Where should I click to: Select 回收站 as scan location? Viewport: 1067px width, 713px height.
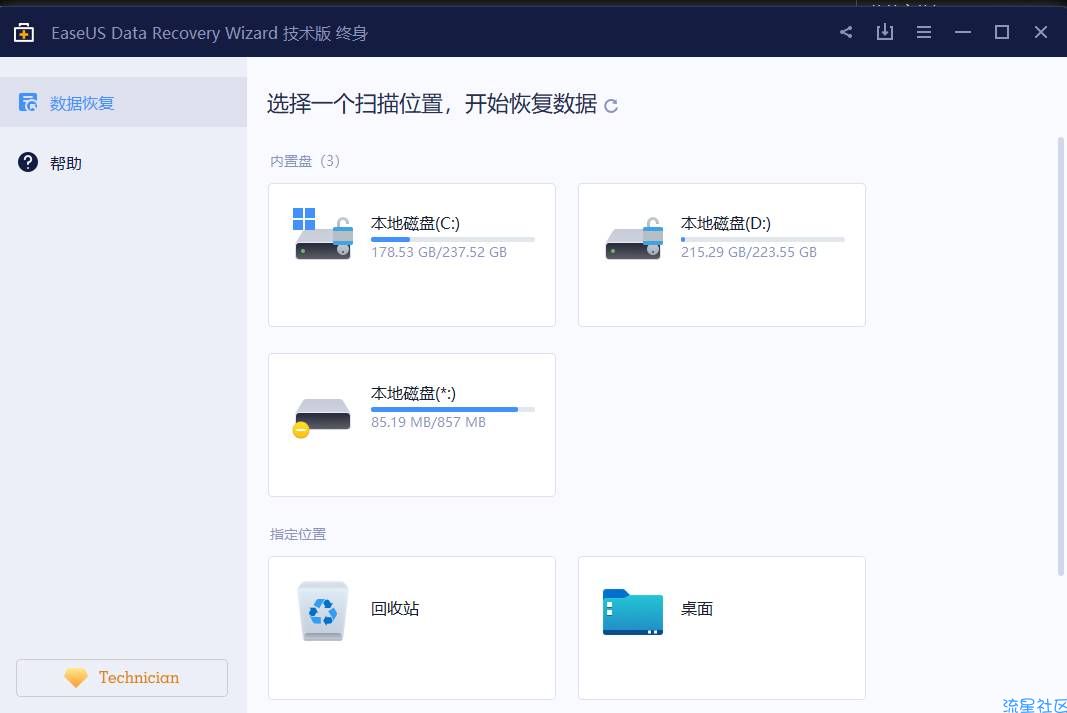coord(412,628)
